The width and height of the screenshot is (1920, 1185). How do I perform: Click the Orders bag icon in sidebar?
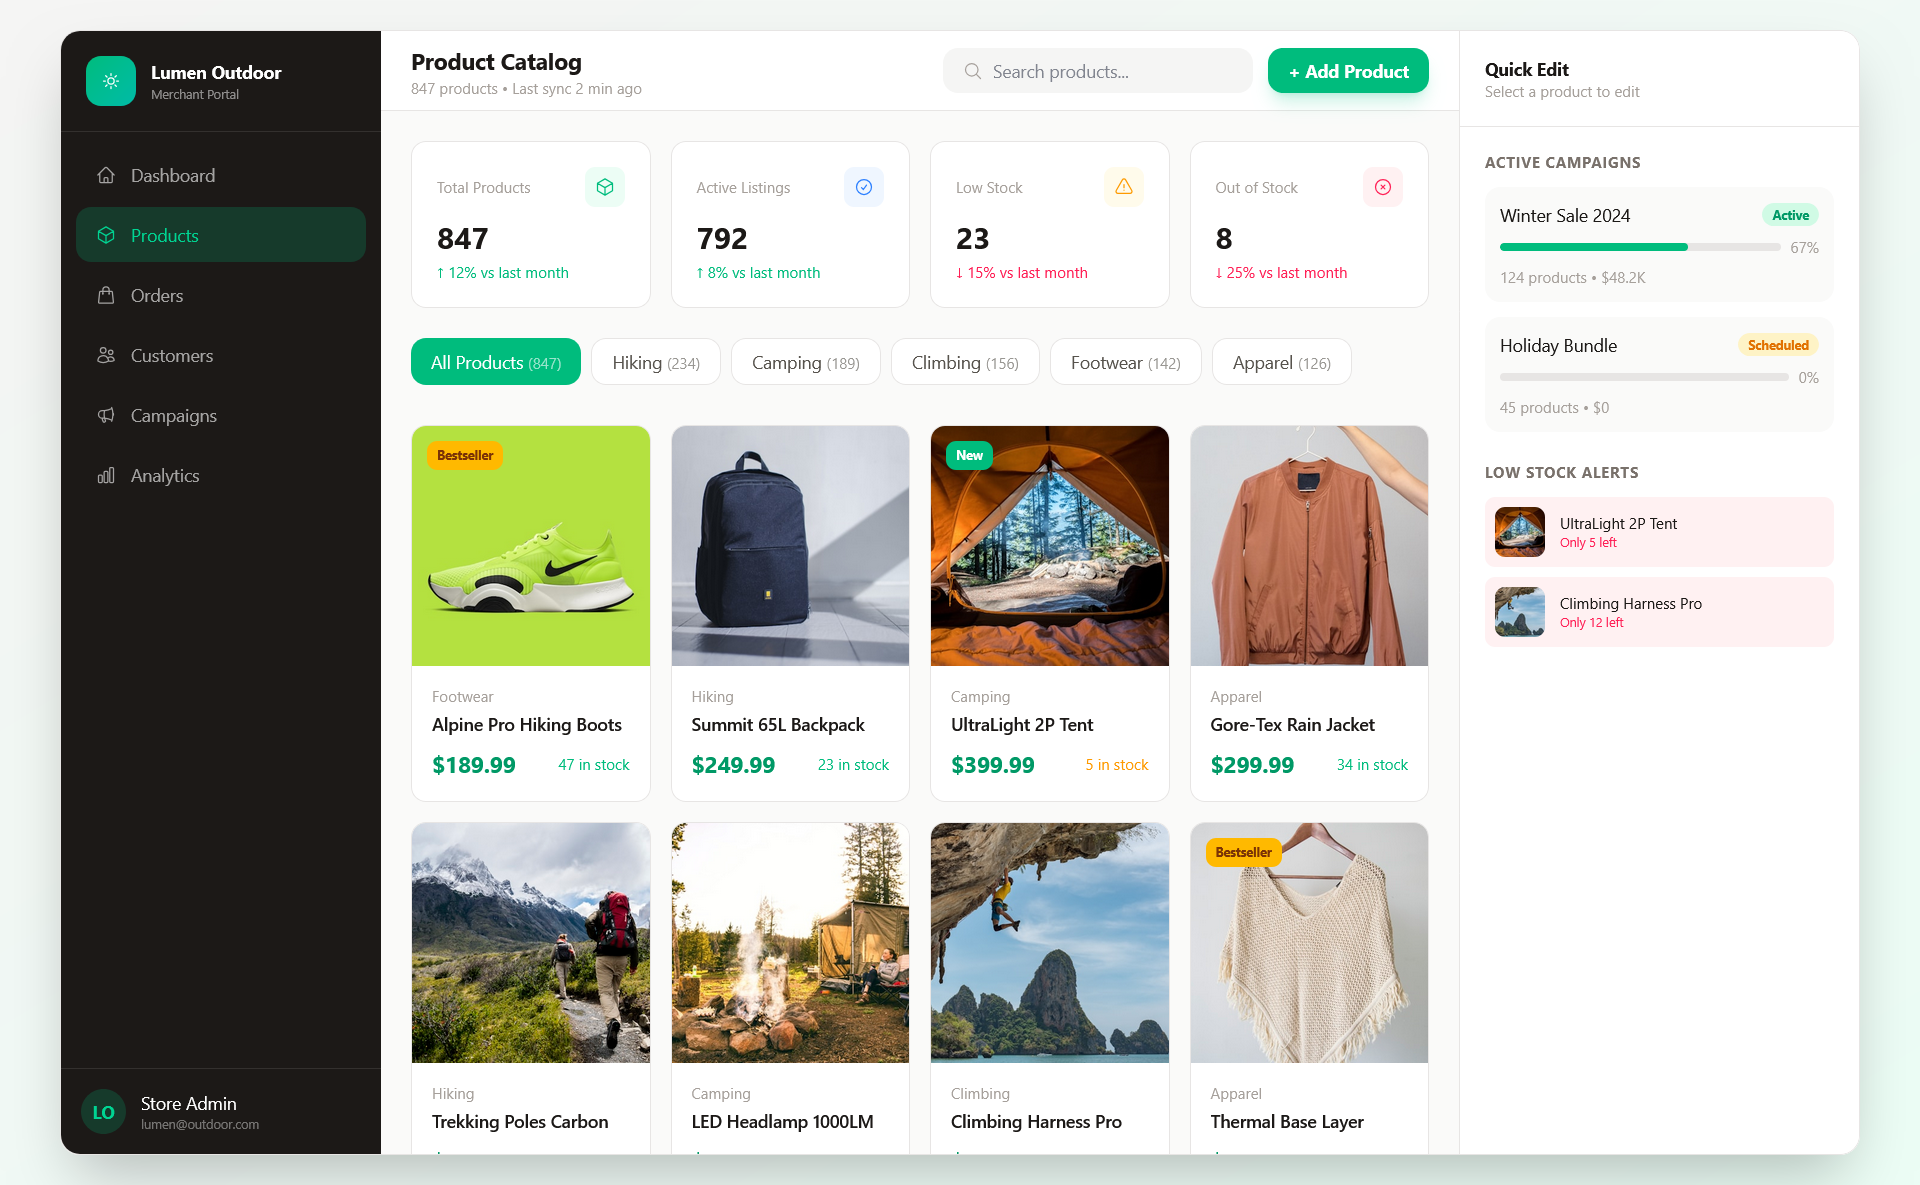point(106,295)
